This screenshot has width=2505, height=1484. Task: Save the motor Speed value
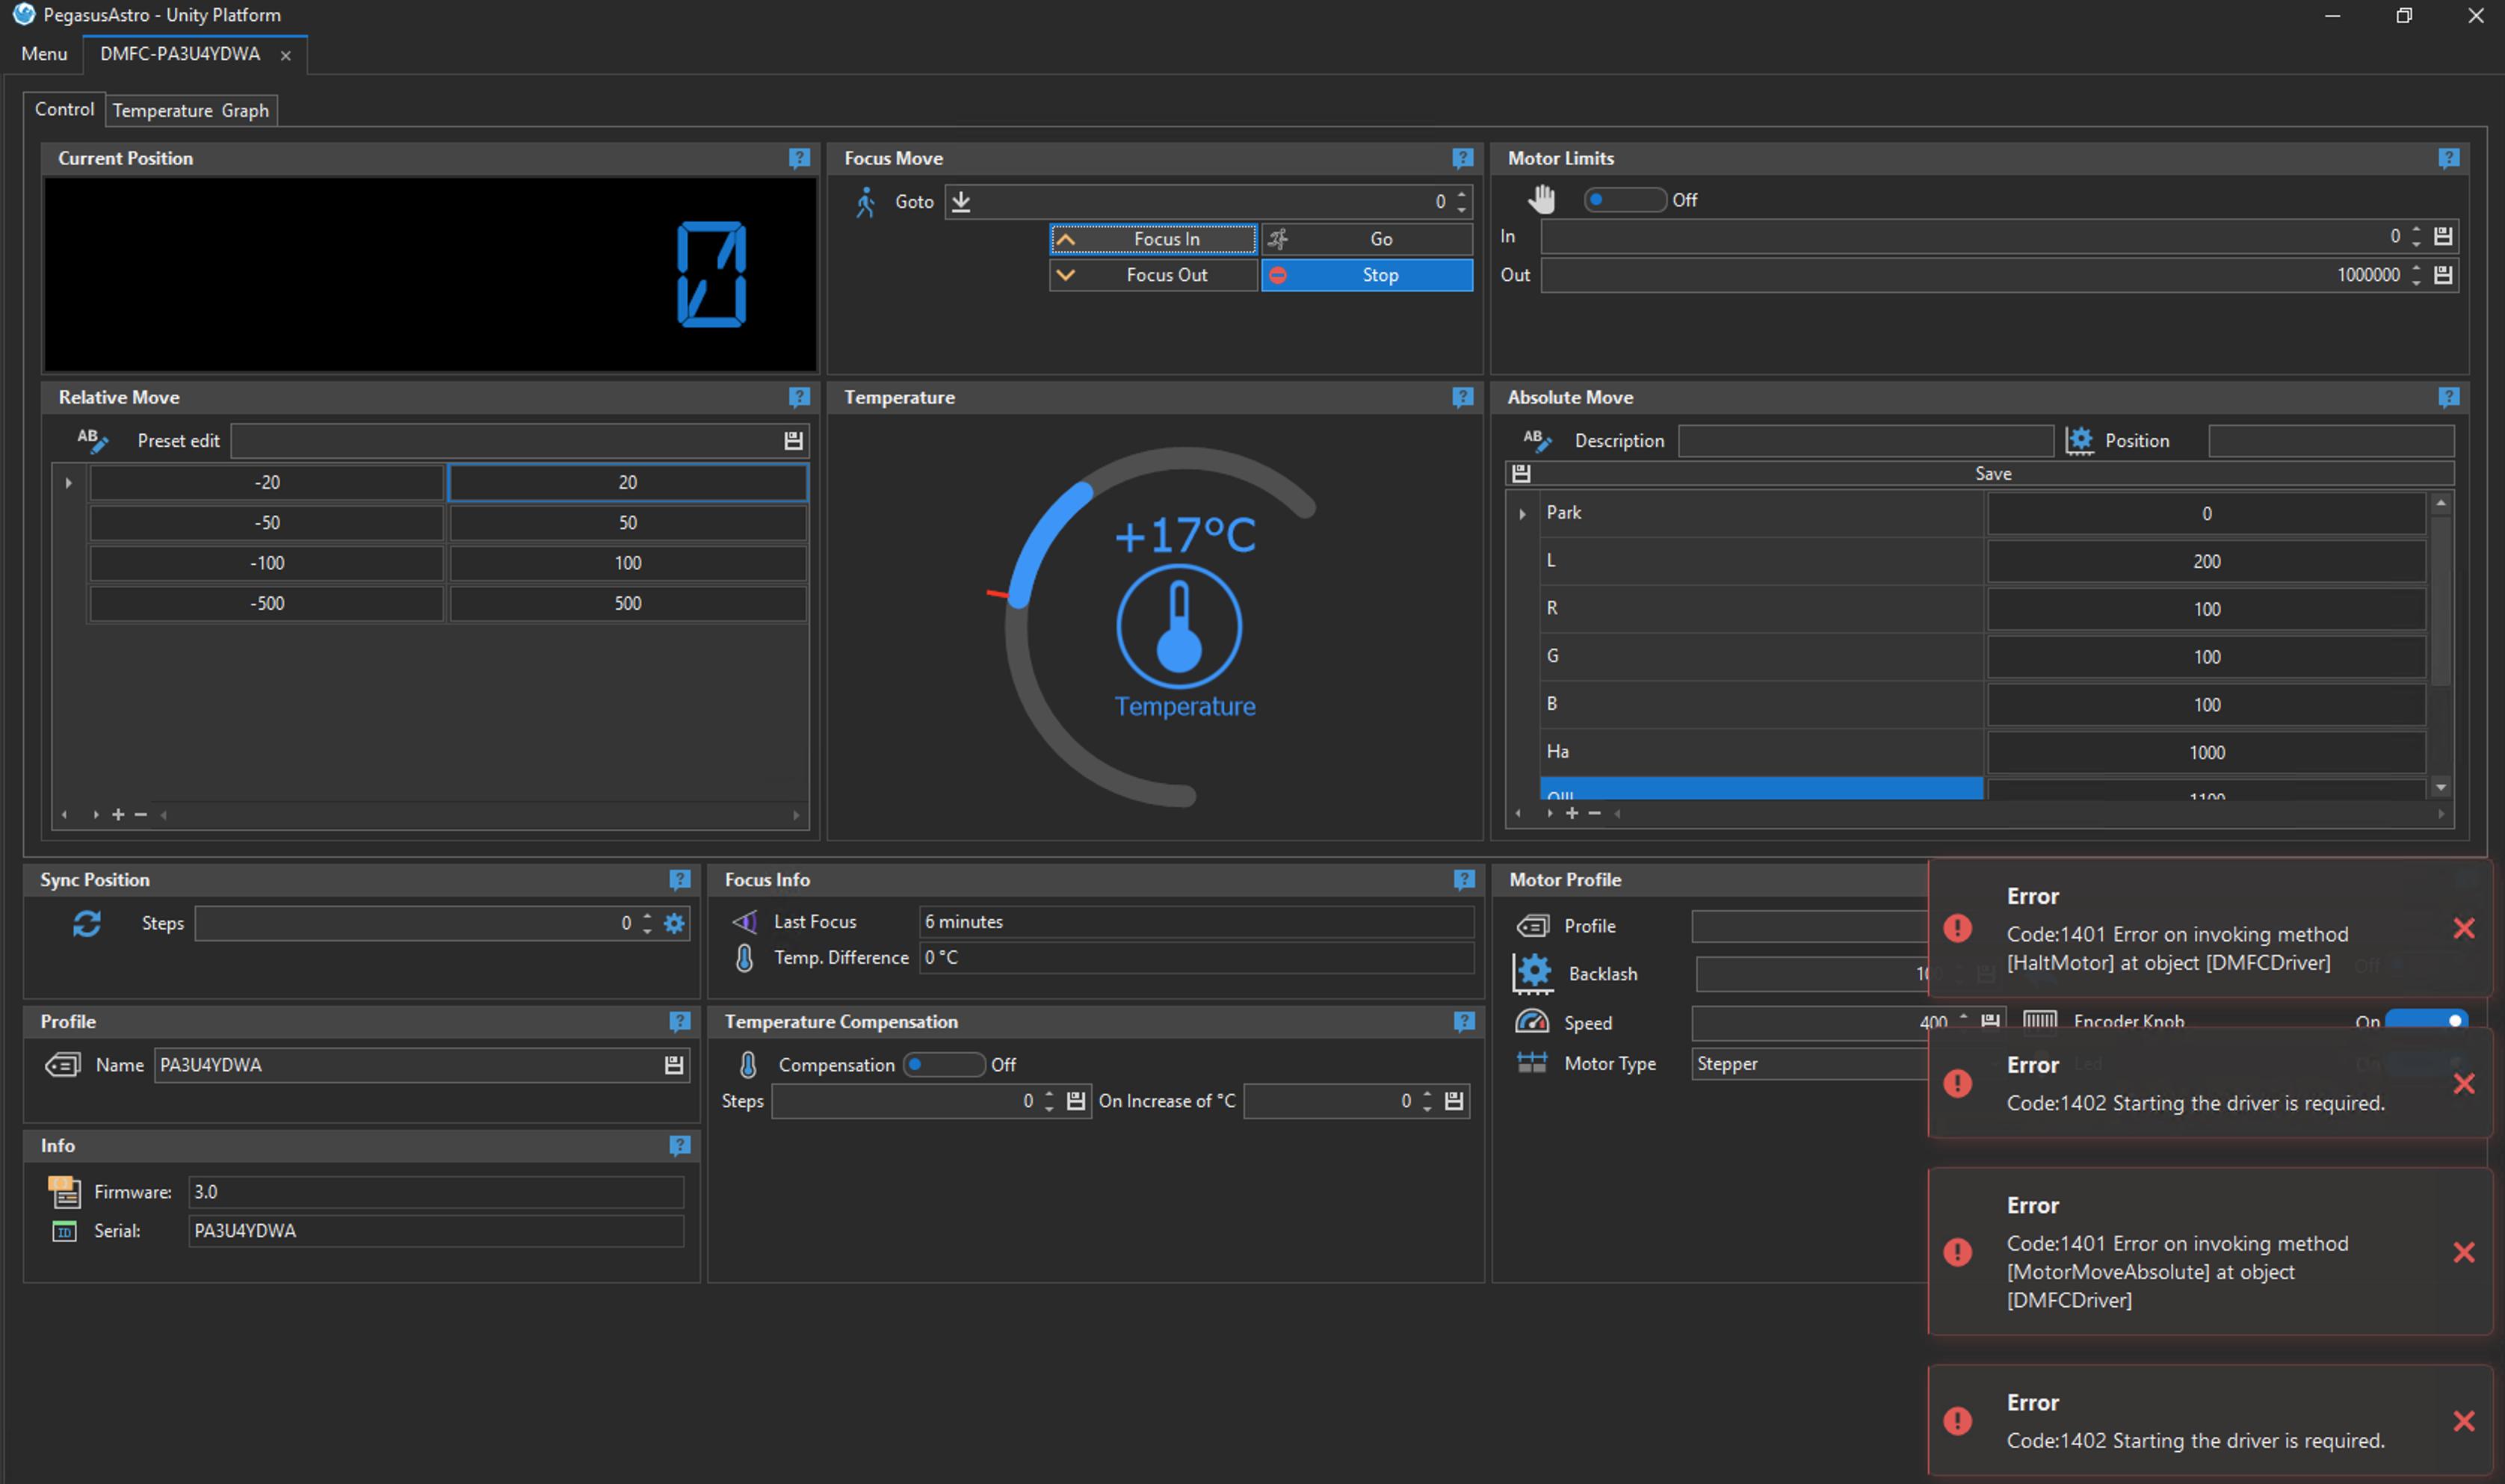click(x=1990, y=1020)
